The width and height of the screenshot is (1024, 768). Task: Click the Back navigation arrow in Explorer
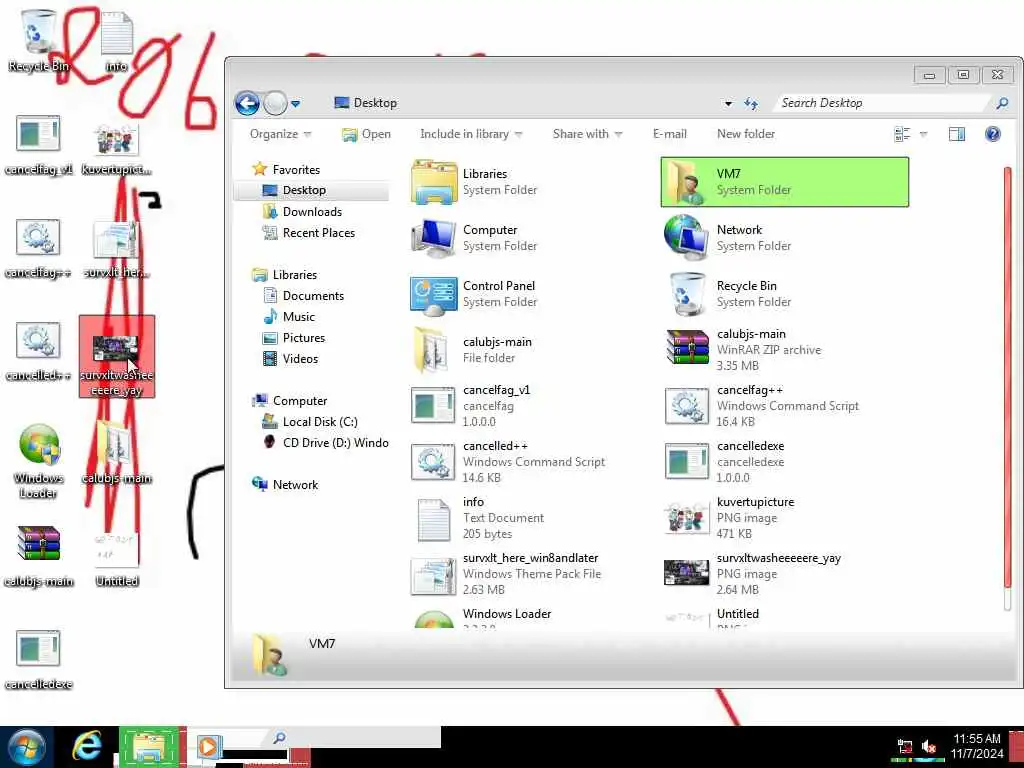[248, 103]
